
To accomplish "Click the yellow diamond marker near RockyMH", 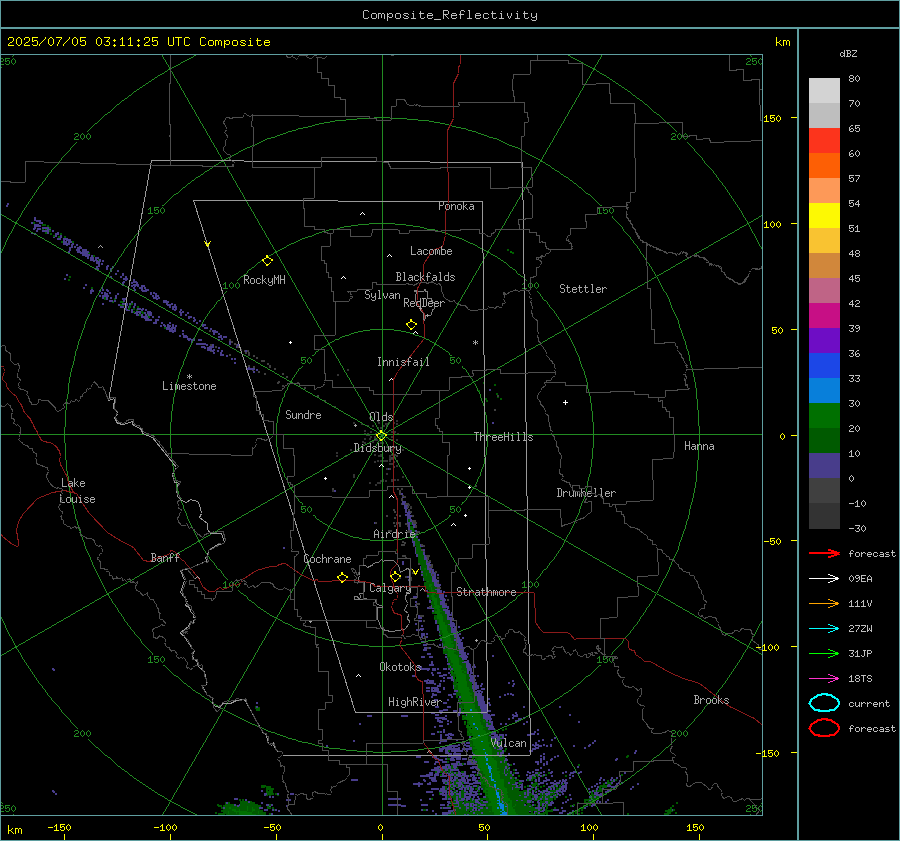I will click(267, 261).
